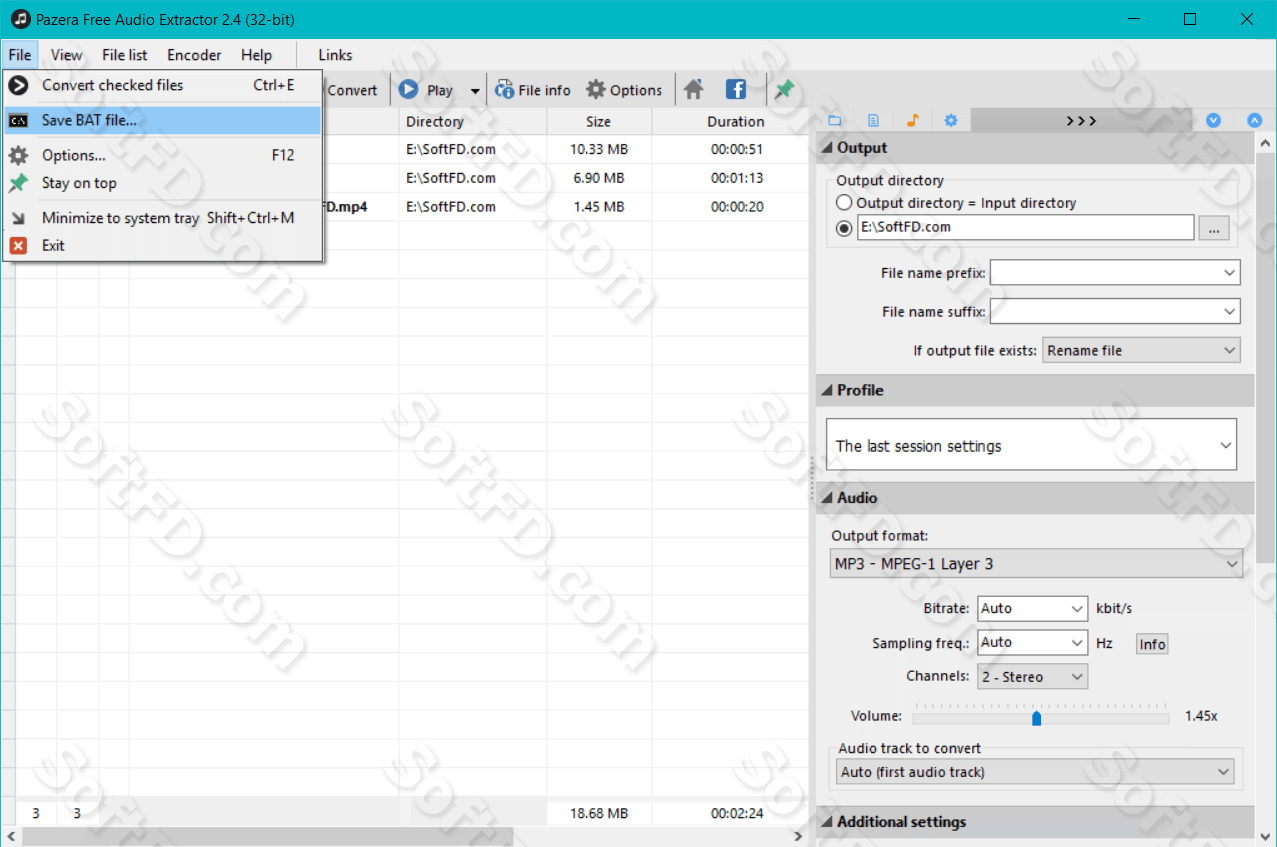The image size is (1277, 847).
Task: Select the file row sized 6.90 MB
Action: [600, 178]
